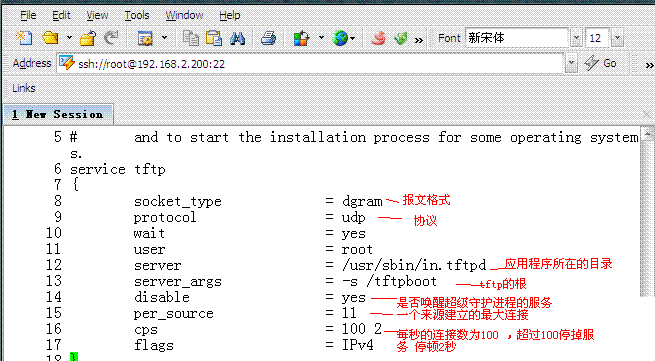Click the value '100 2'
Image resolution: width=655 pixels, height=361 pixels.
click(x=362, y=329)
